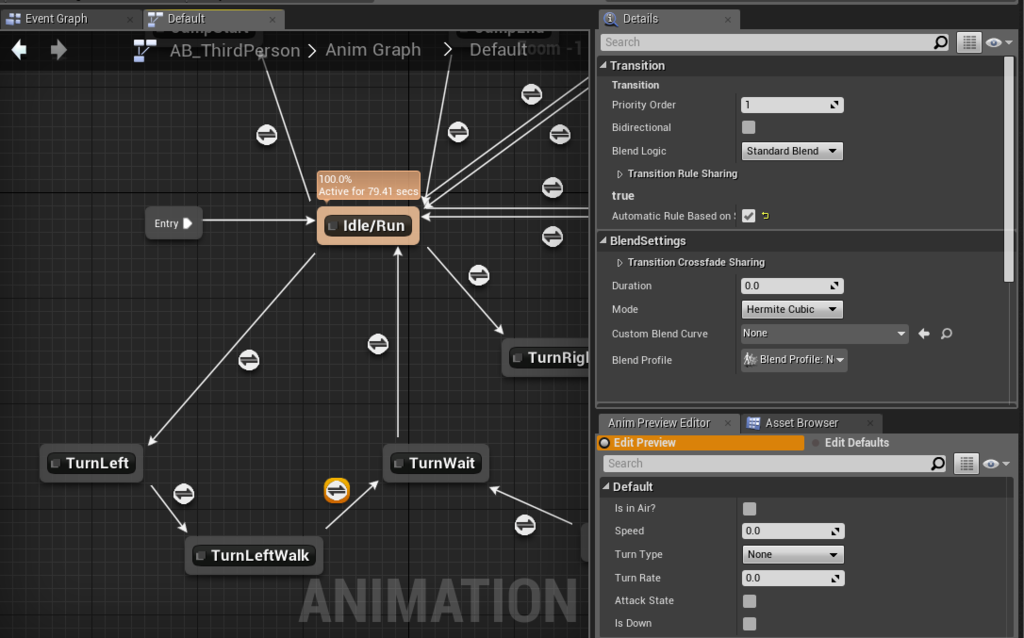The image size is (1024, 638).
Task: Open Details panel eye view options
Action: (x=999, y=42)
